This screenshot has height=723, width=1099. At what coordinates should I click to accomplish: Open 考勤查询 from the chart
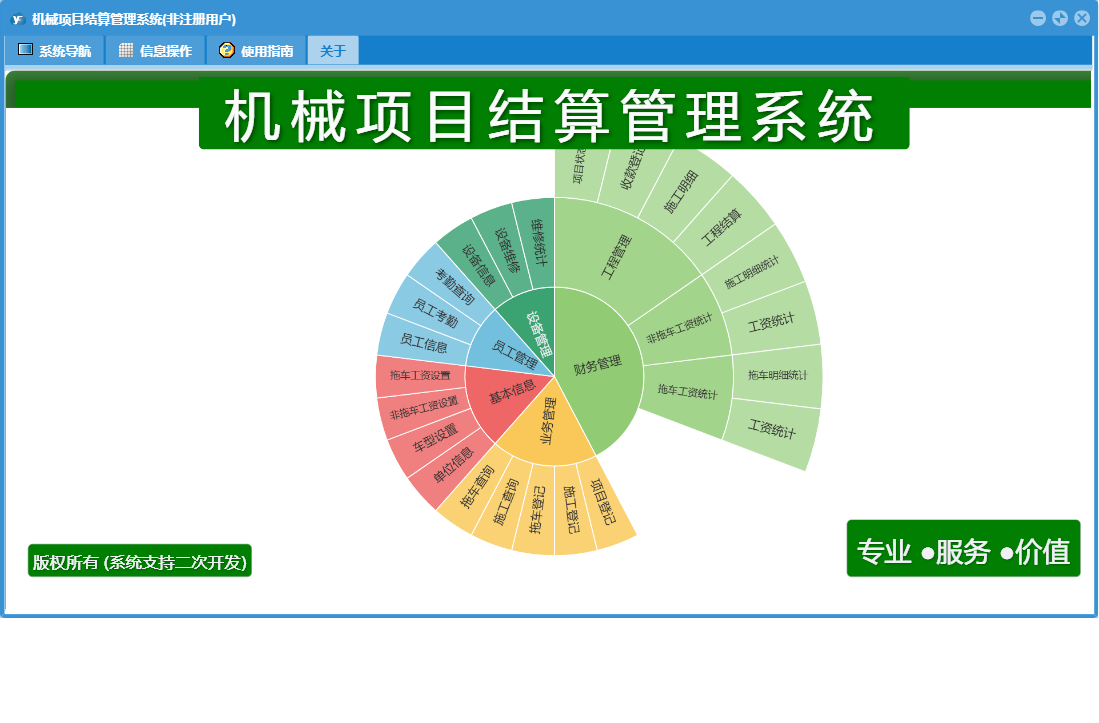point(454,287)
